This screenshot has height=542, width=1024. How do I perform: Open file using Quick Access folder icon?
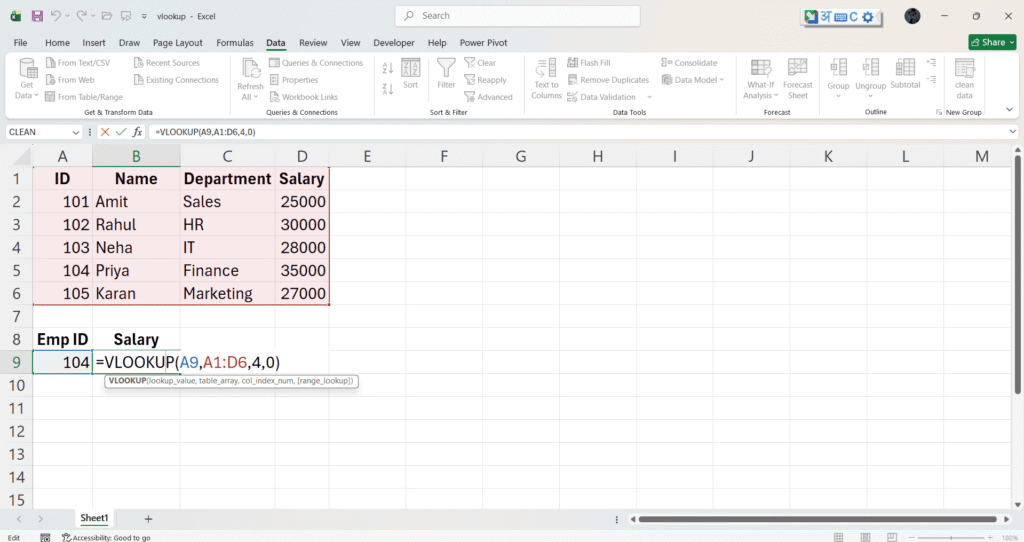(x=107, y=16)
